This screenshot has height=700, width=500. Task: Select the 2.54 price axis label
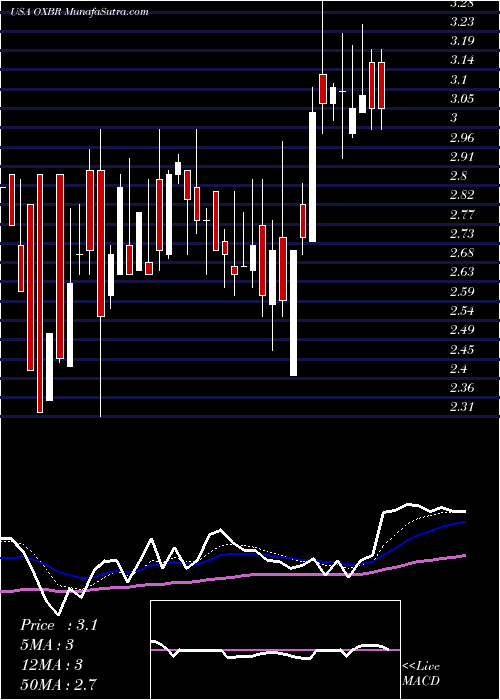coord(462,311)
